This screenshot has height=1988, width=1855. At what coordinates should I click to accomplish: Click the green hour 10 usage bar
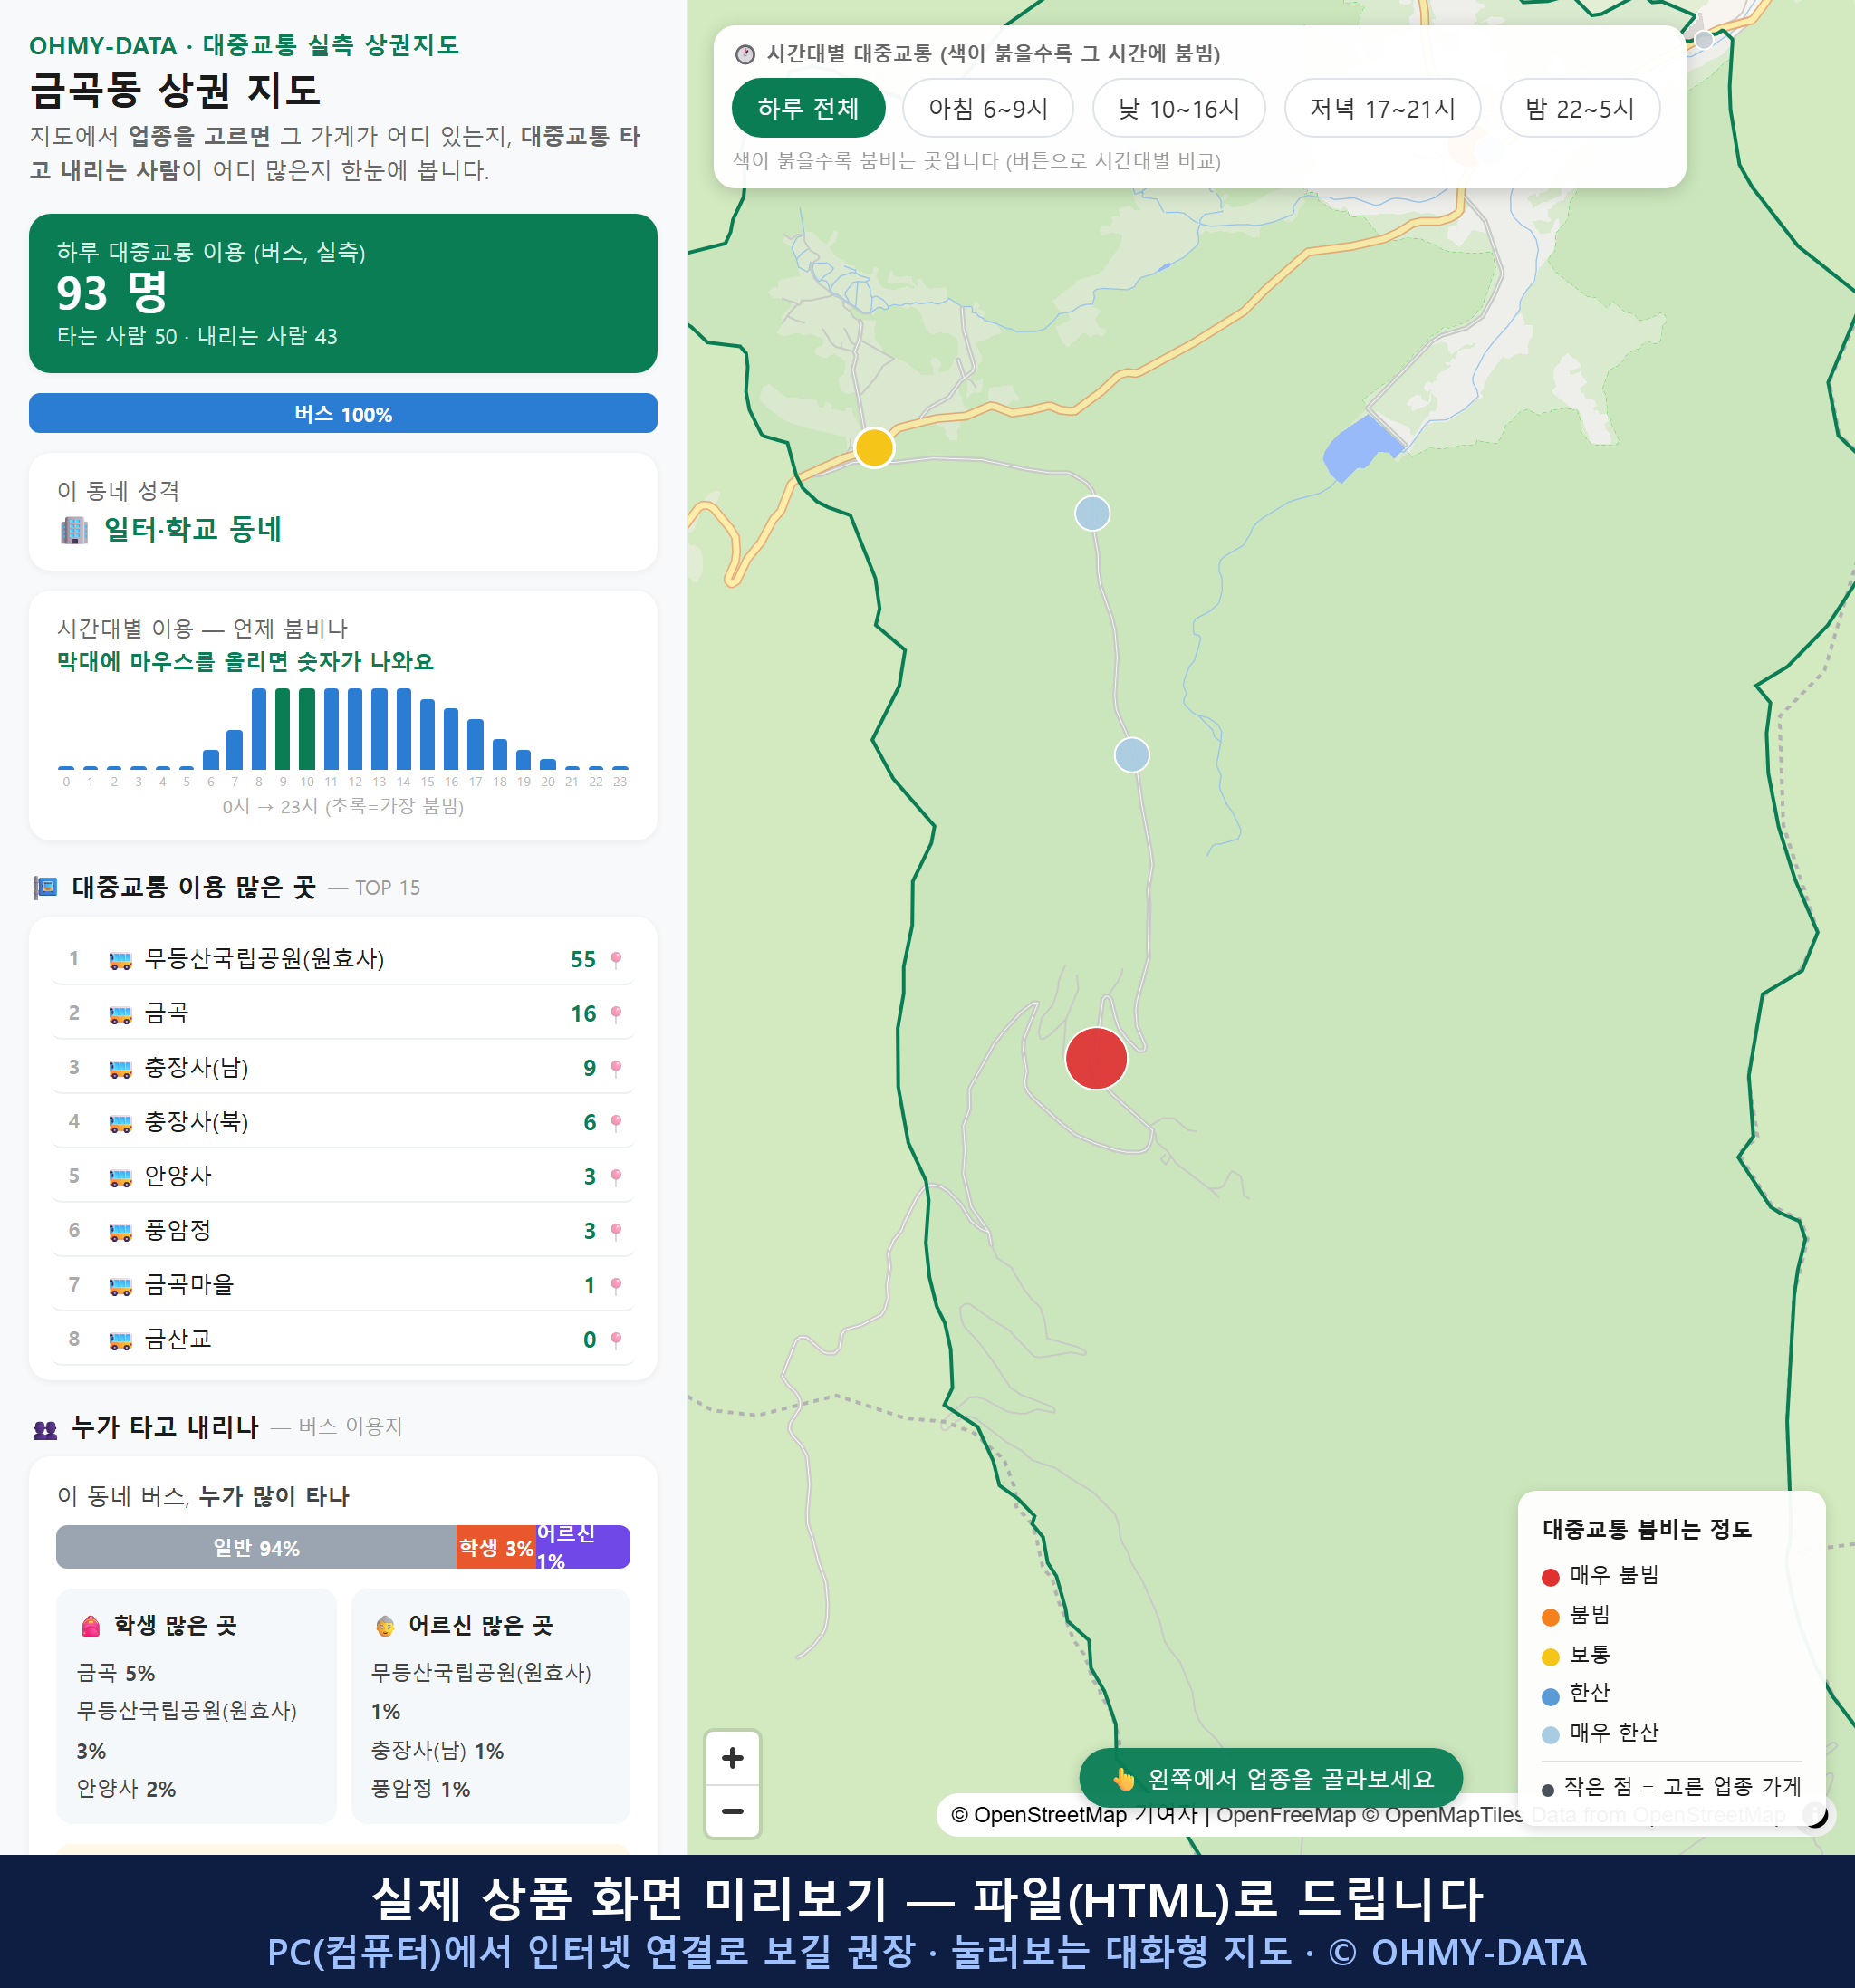307,728
